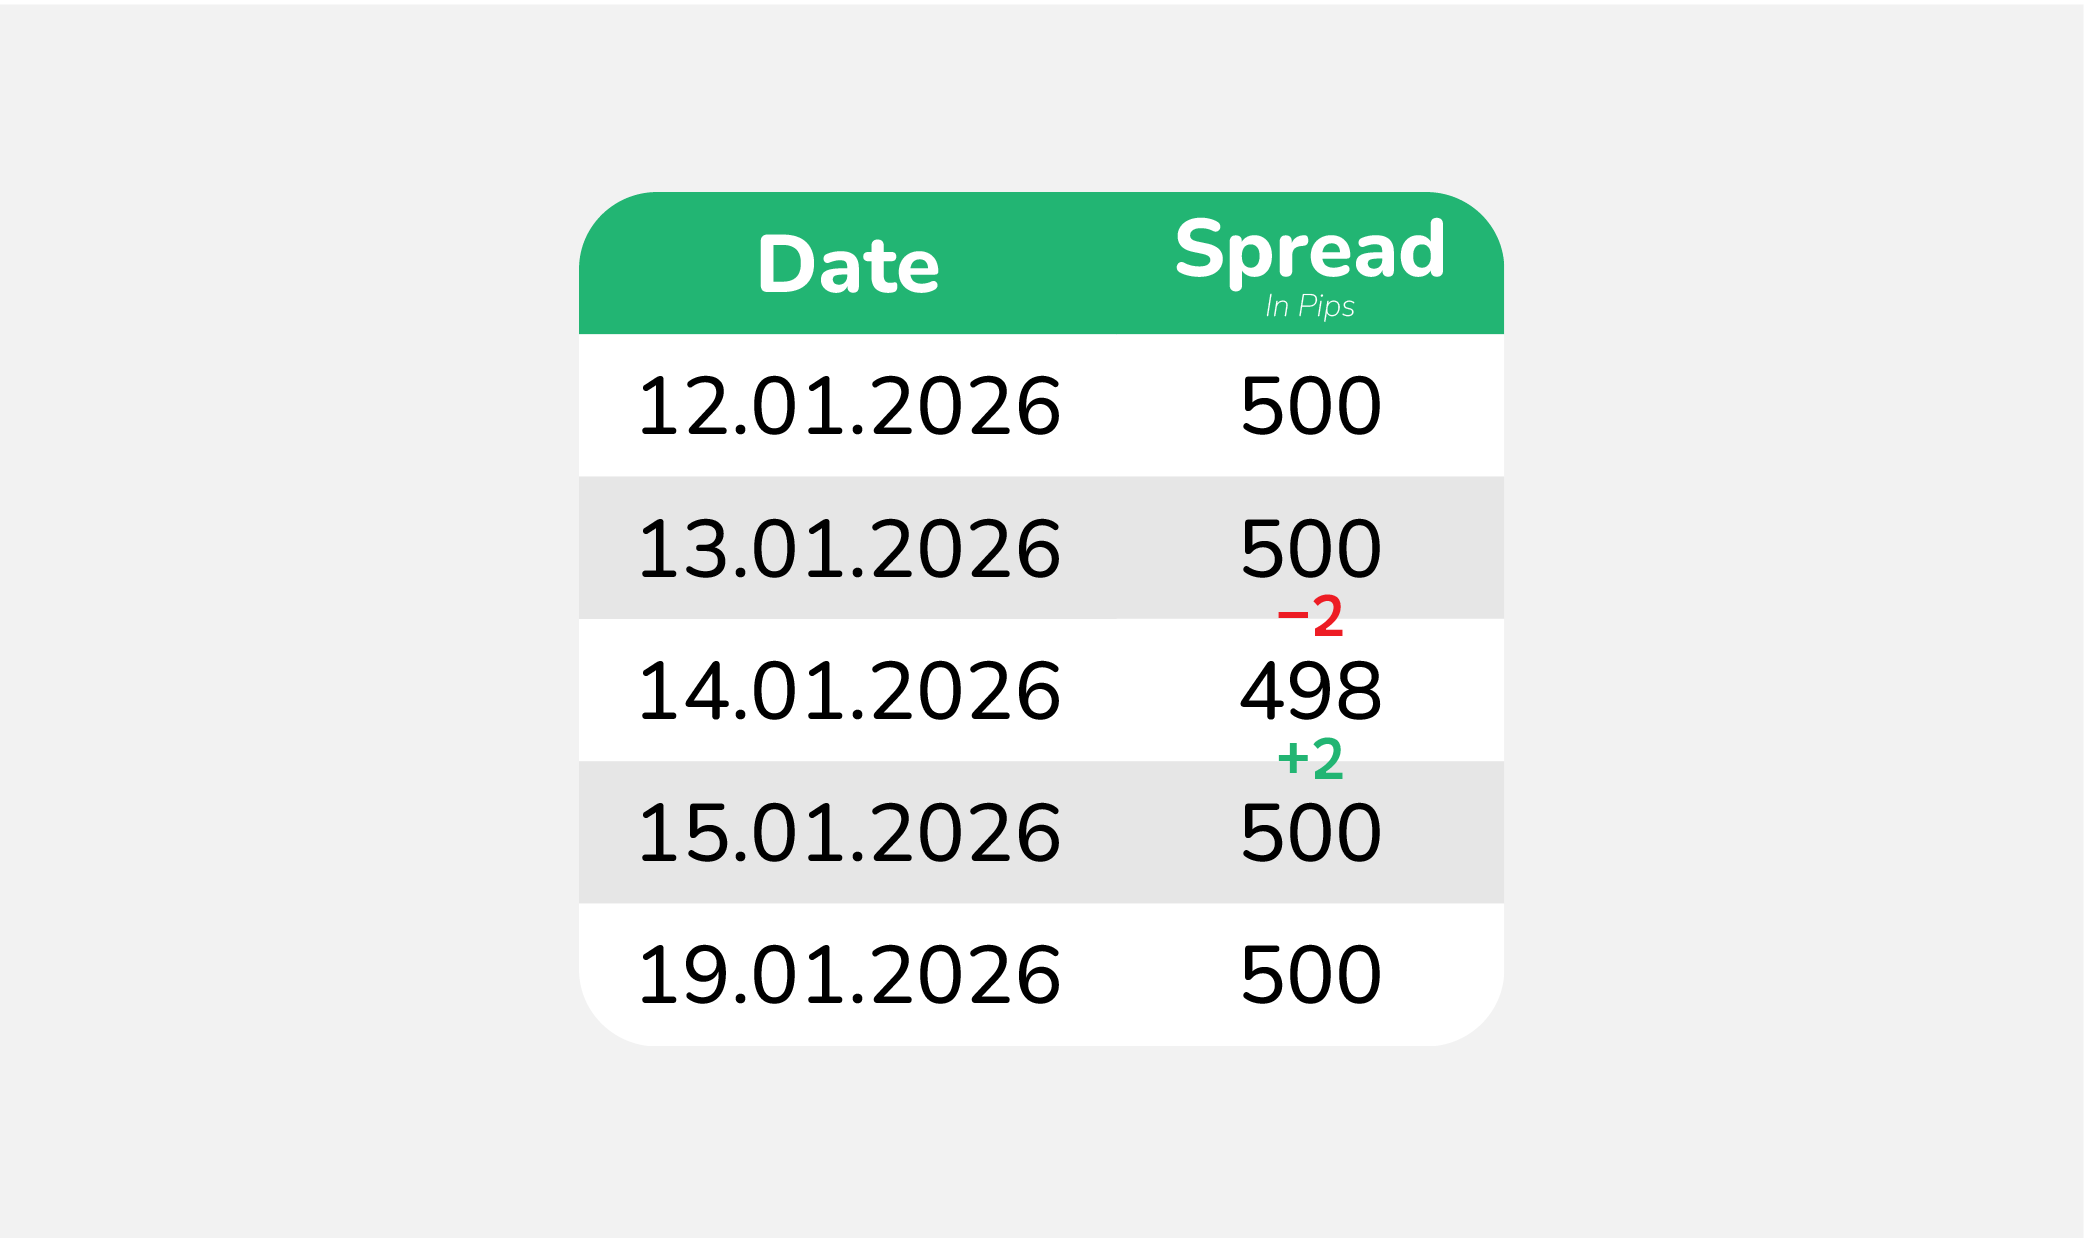This screenshot has height=1238, width=2084.
Task: Select the 14.01.2026 date cell
Action: 849,691
